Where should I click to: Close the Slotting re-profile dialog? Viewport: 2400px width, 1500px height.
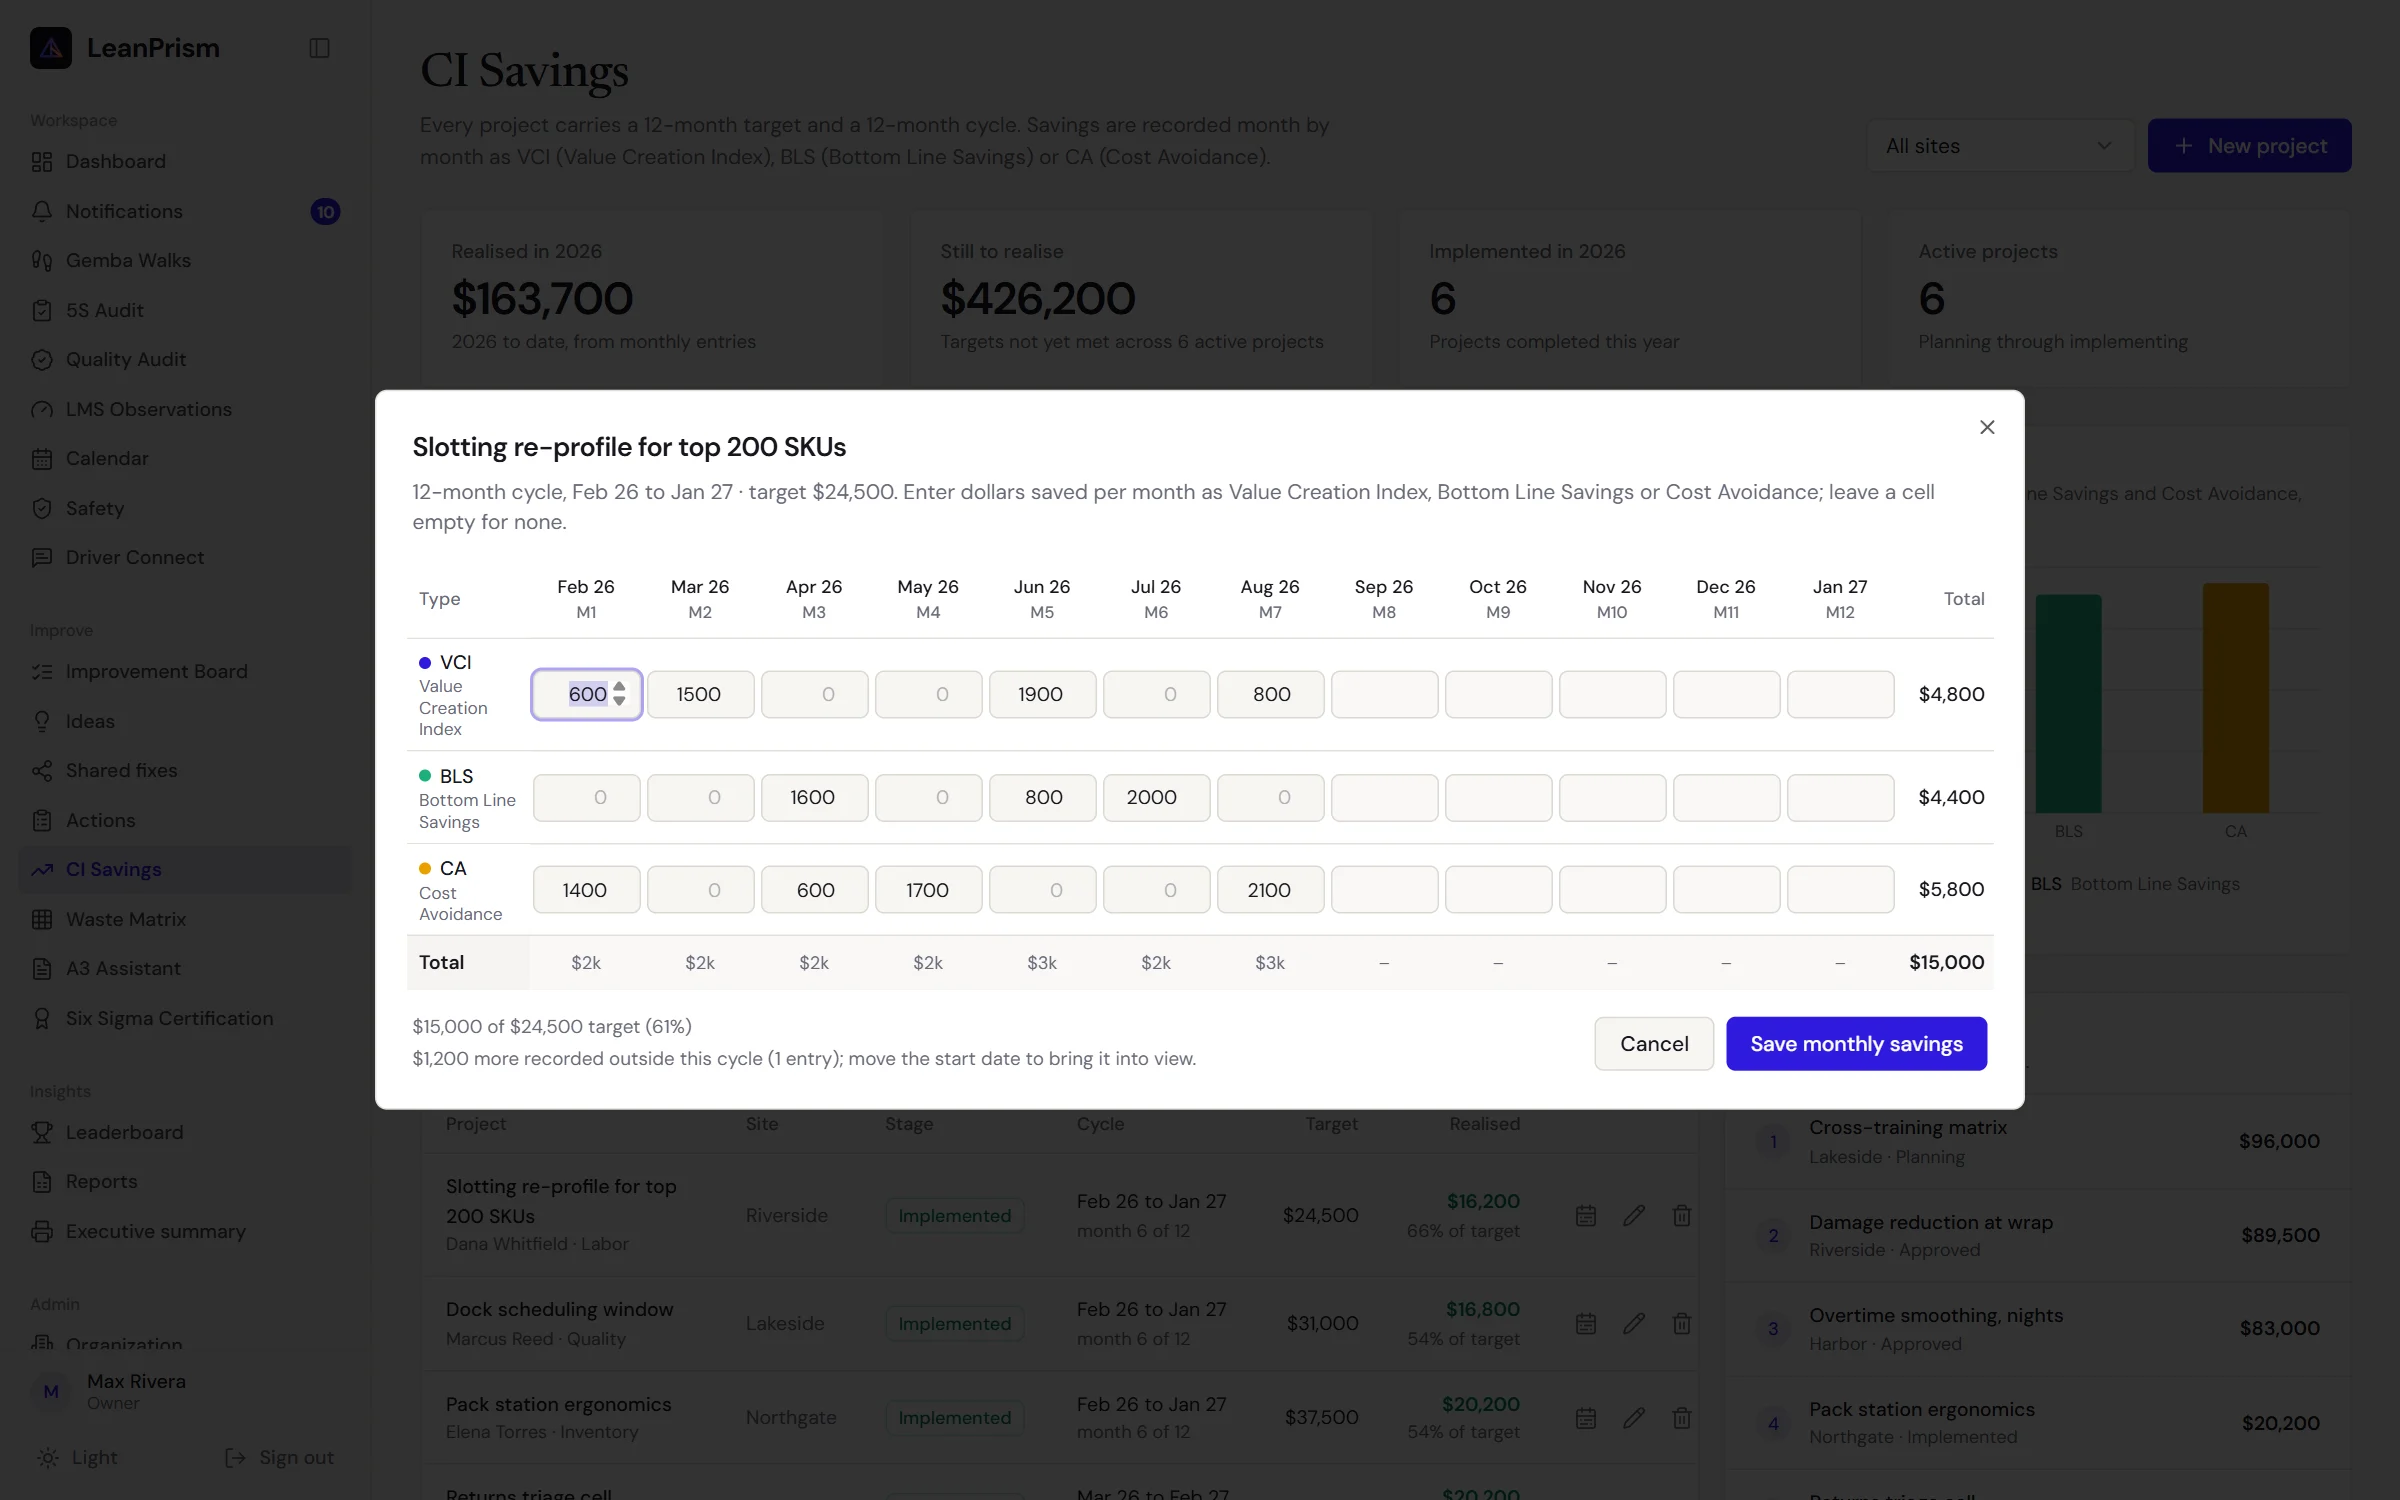tap(1986, 427)
